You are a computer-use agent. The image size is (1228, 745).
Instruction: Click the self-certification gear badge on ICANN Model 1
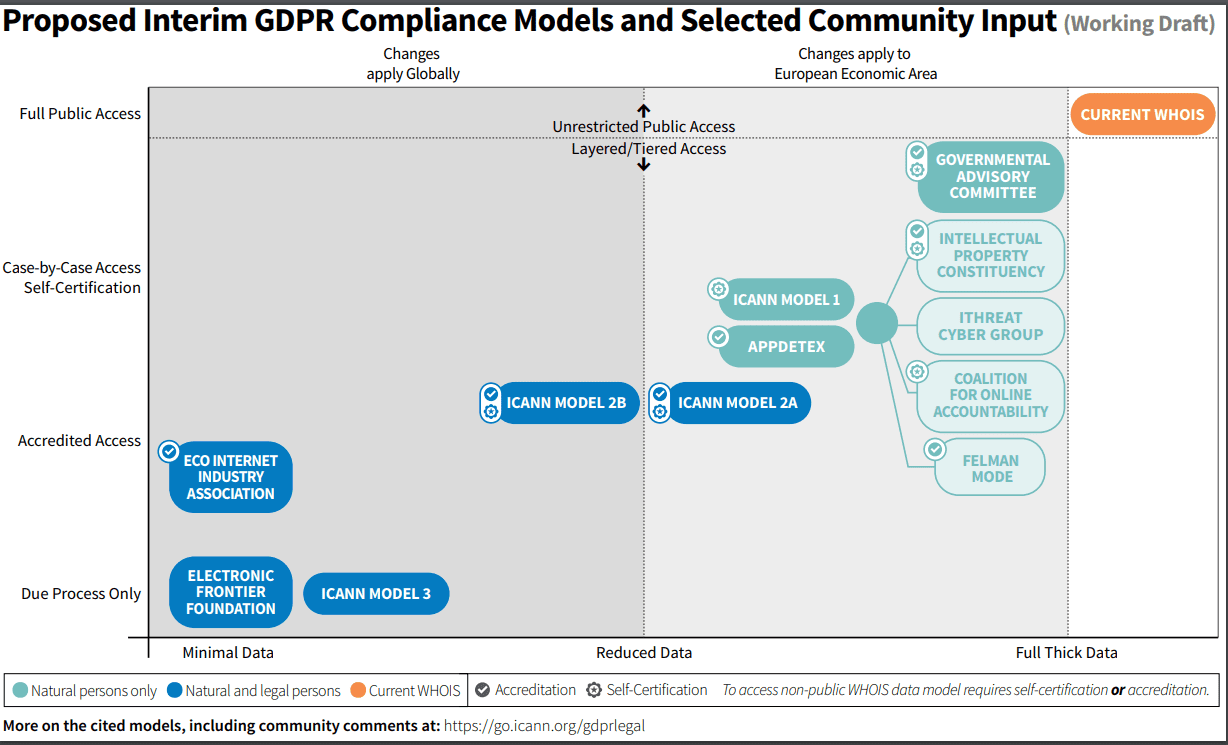pos(717,289)
